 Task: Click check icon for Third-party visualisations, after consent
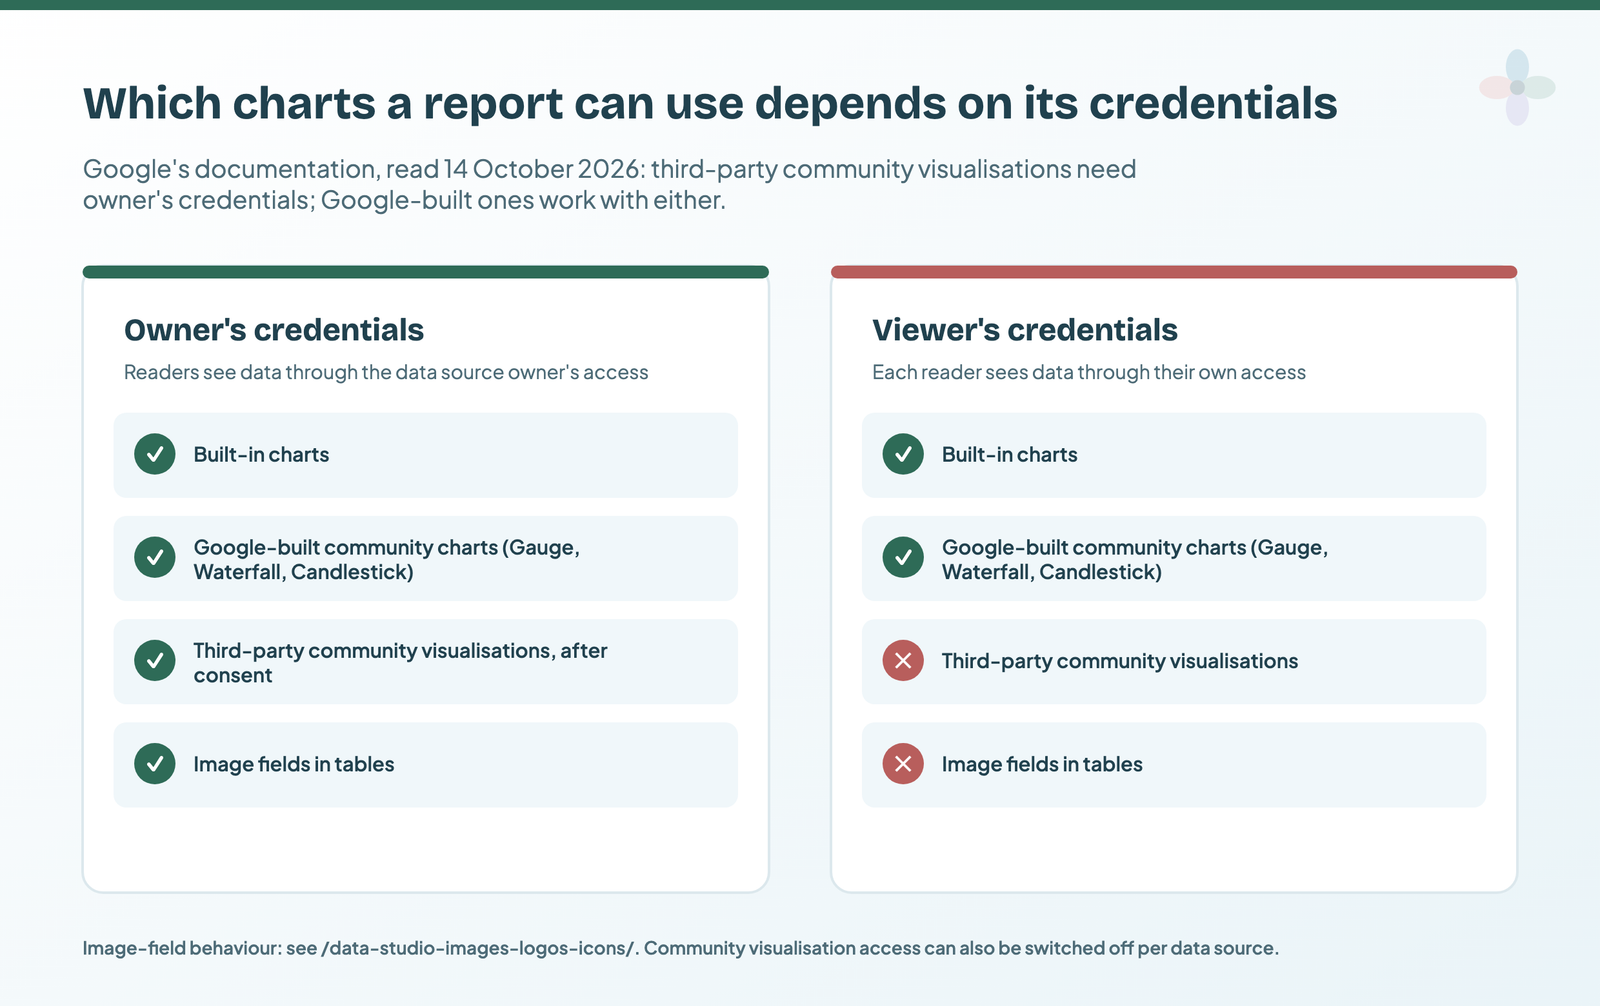(155, 661)
